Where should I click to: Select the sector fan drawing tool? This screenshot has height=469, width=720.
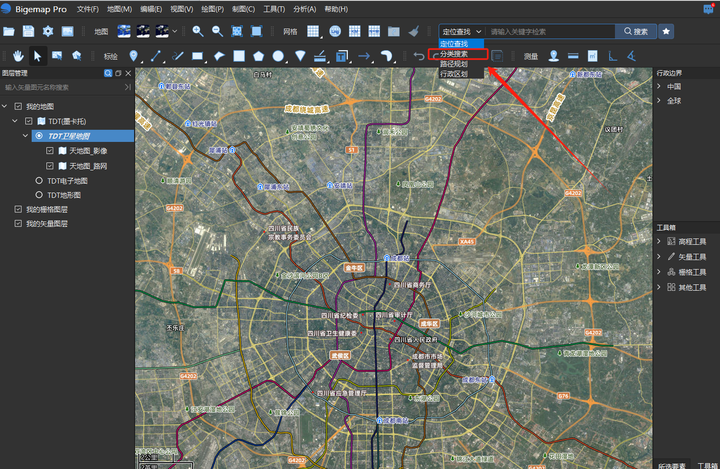(x=300, y=56)
